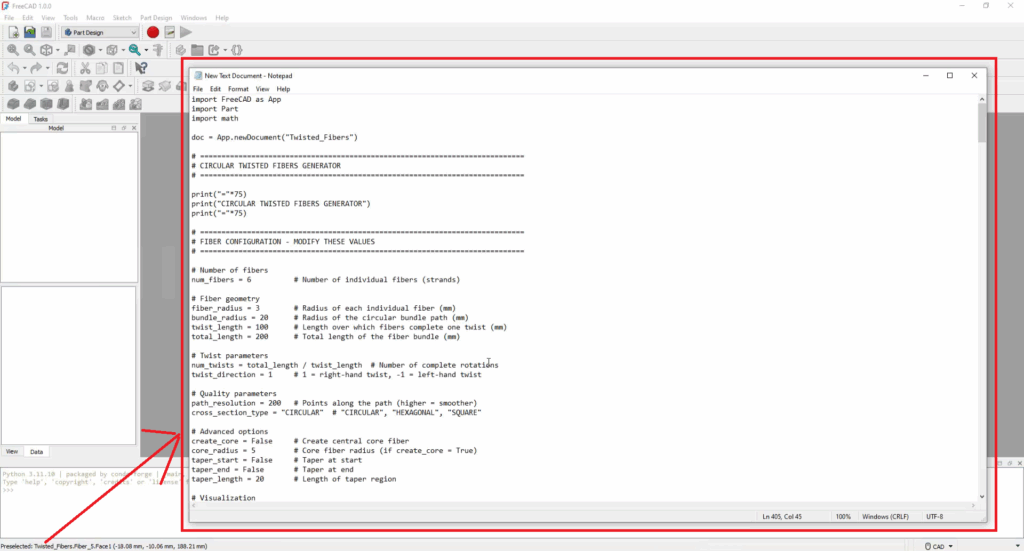Open Notepad's View menu
Image resolution: width=1024 pixels, height=551 pixels.
(x=262, y=89)
